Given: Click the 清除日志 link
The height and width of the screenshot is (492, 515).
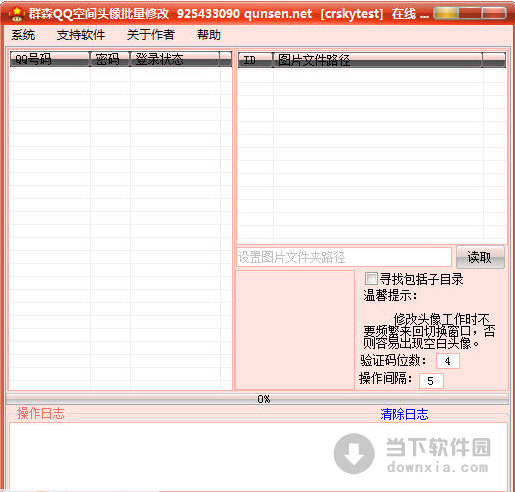Looking at the screenshot, I should [404, 414].
